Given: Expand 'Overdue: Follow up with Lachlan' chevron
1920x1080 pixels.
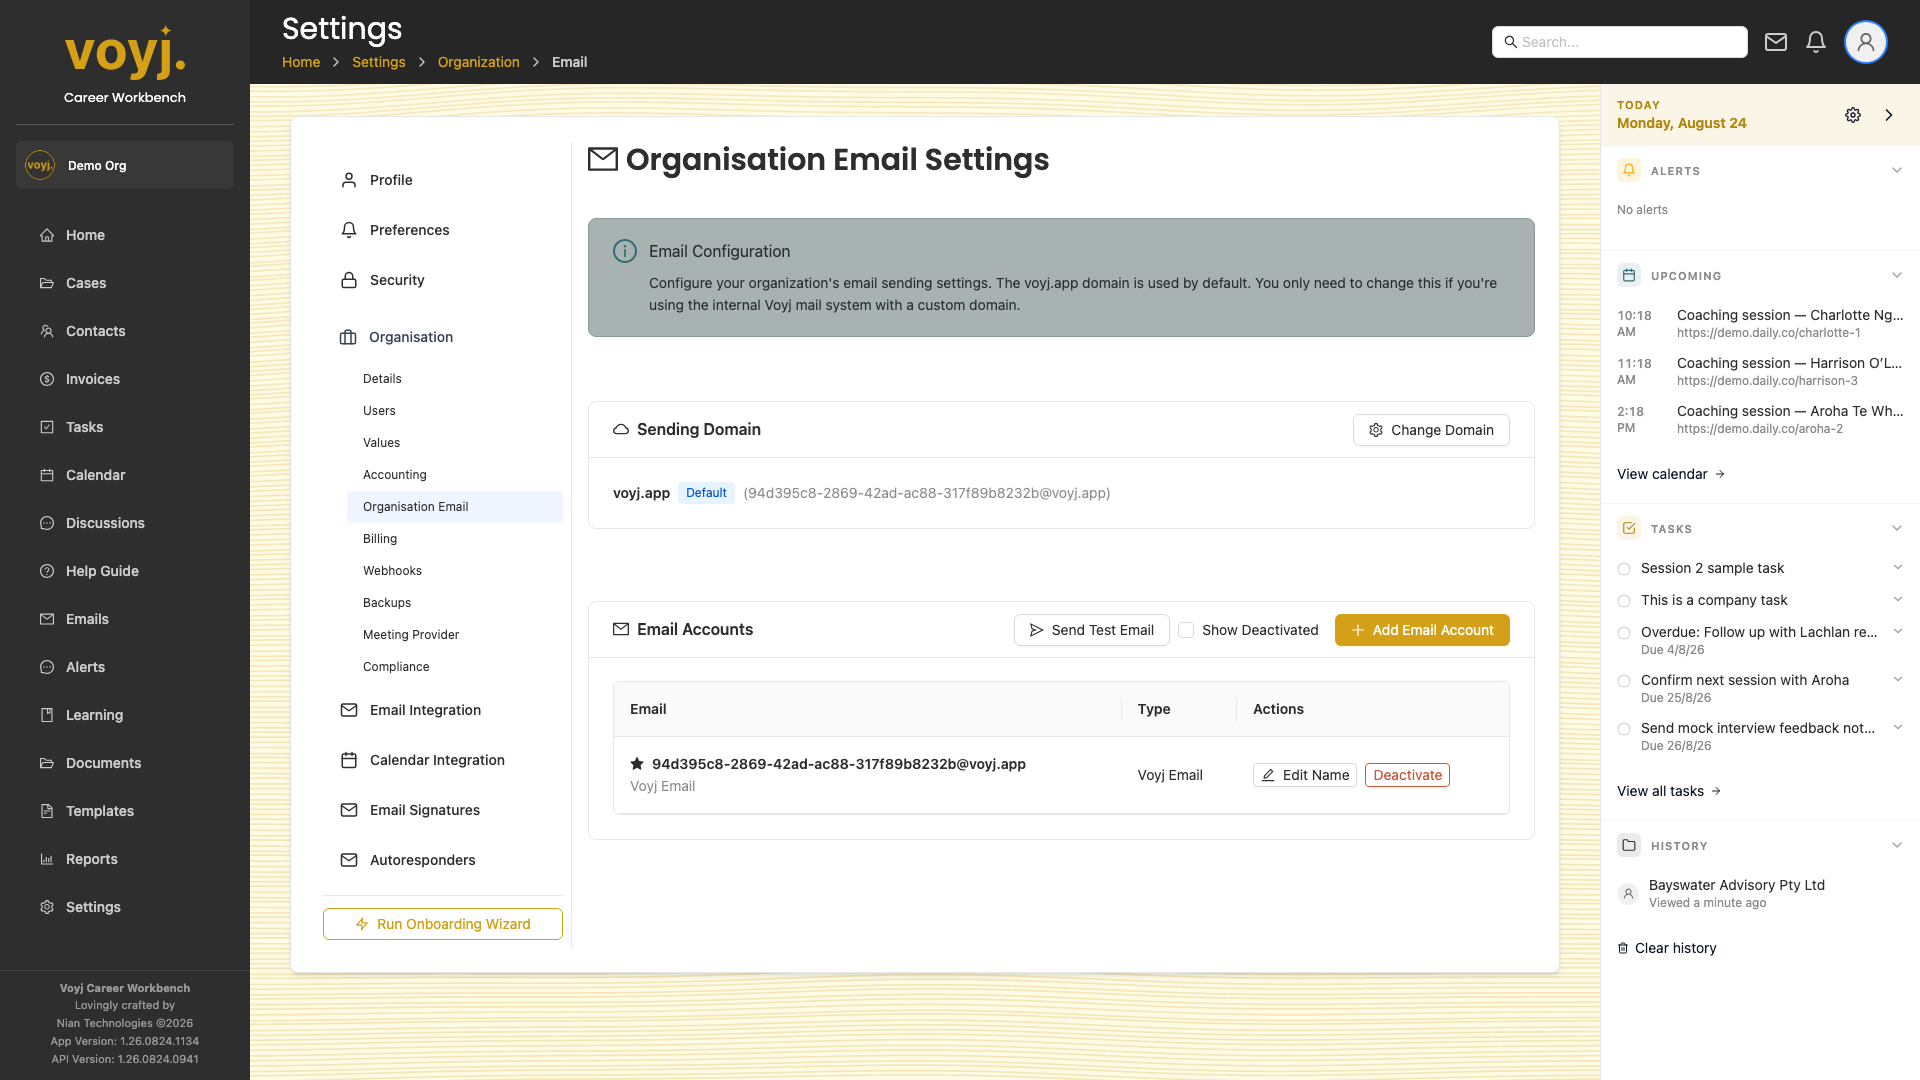Looking at the screenshot, I should tap(1898, 631).
